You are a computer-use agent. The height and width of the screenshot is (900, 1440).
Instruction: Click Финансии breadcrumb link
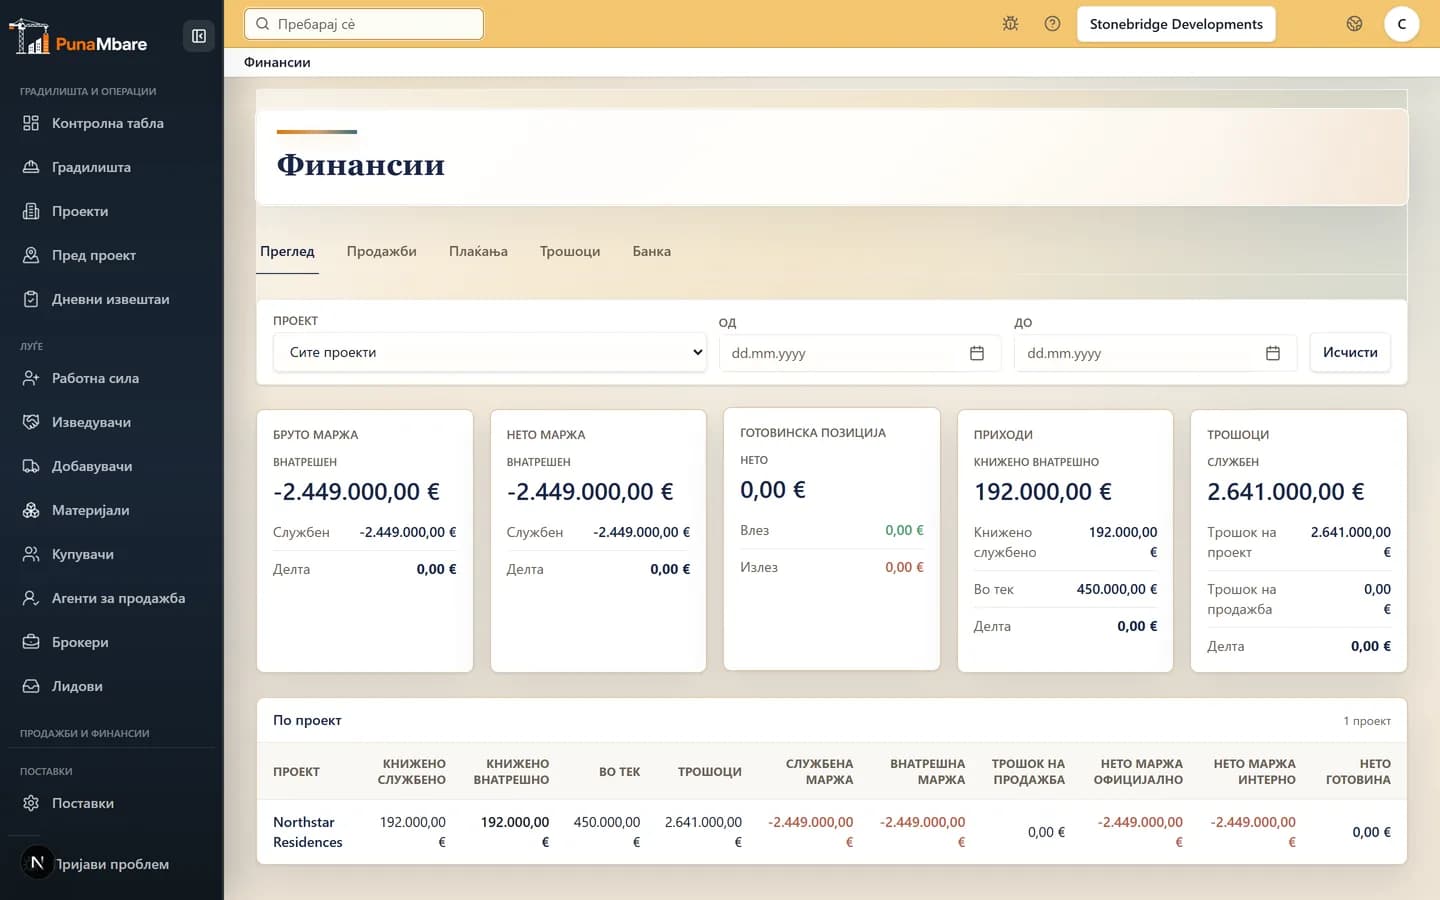coord(277,62)
